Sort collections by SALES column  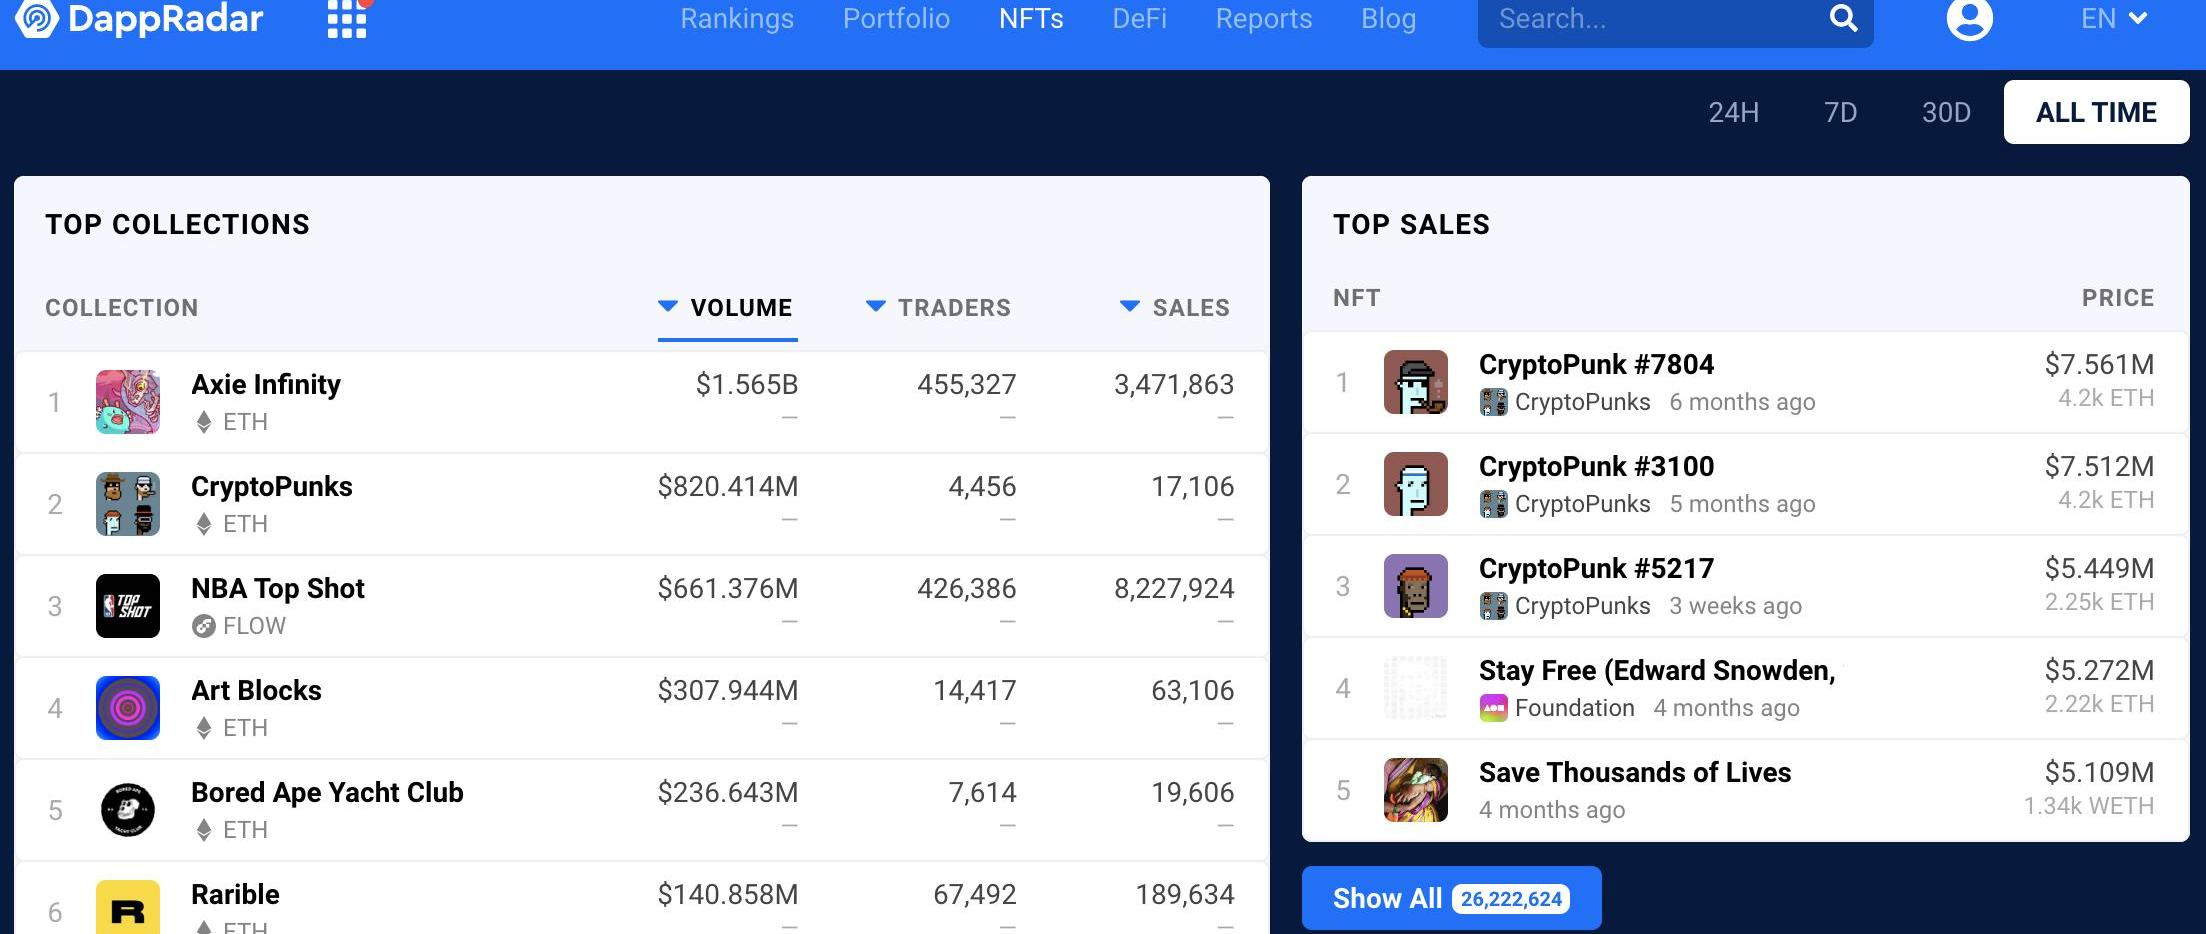(1175, 308)
